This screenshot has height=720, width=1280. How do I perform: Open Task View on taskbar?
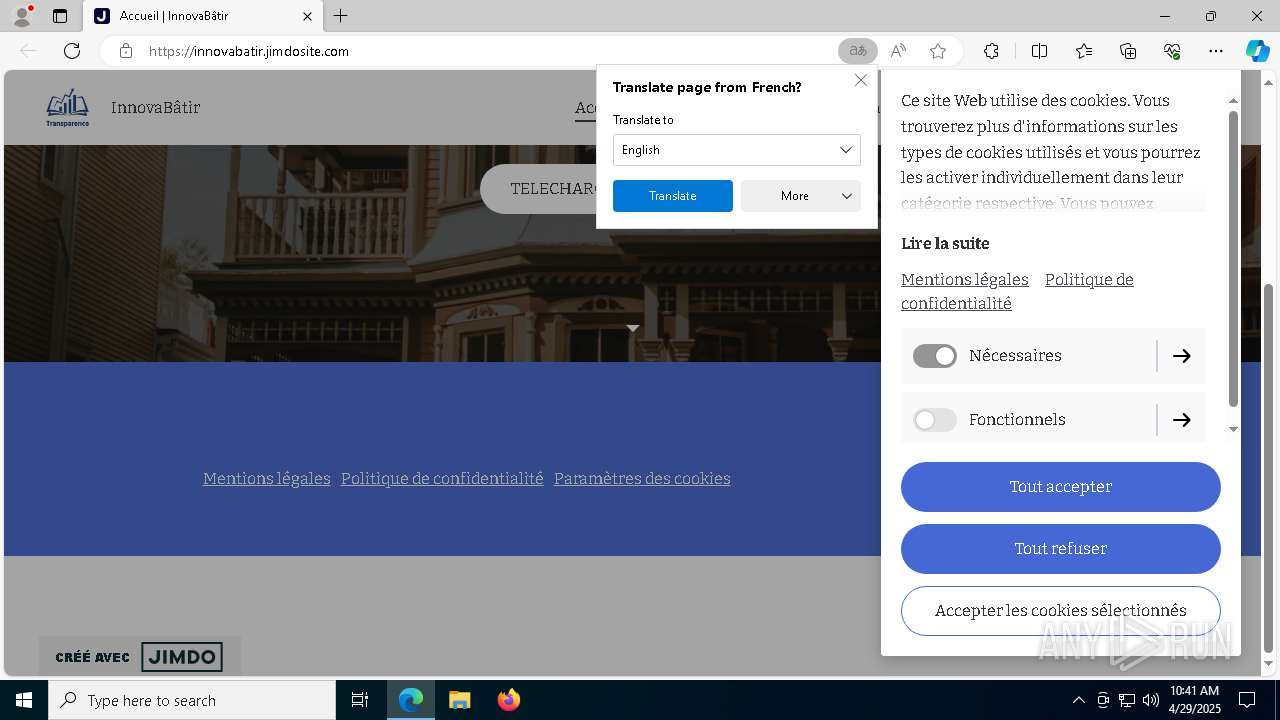360,700
